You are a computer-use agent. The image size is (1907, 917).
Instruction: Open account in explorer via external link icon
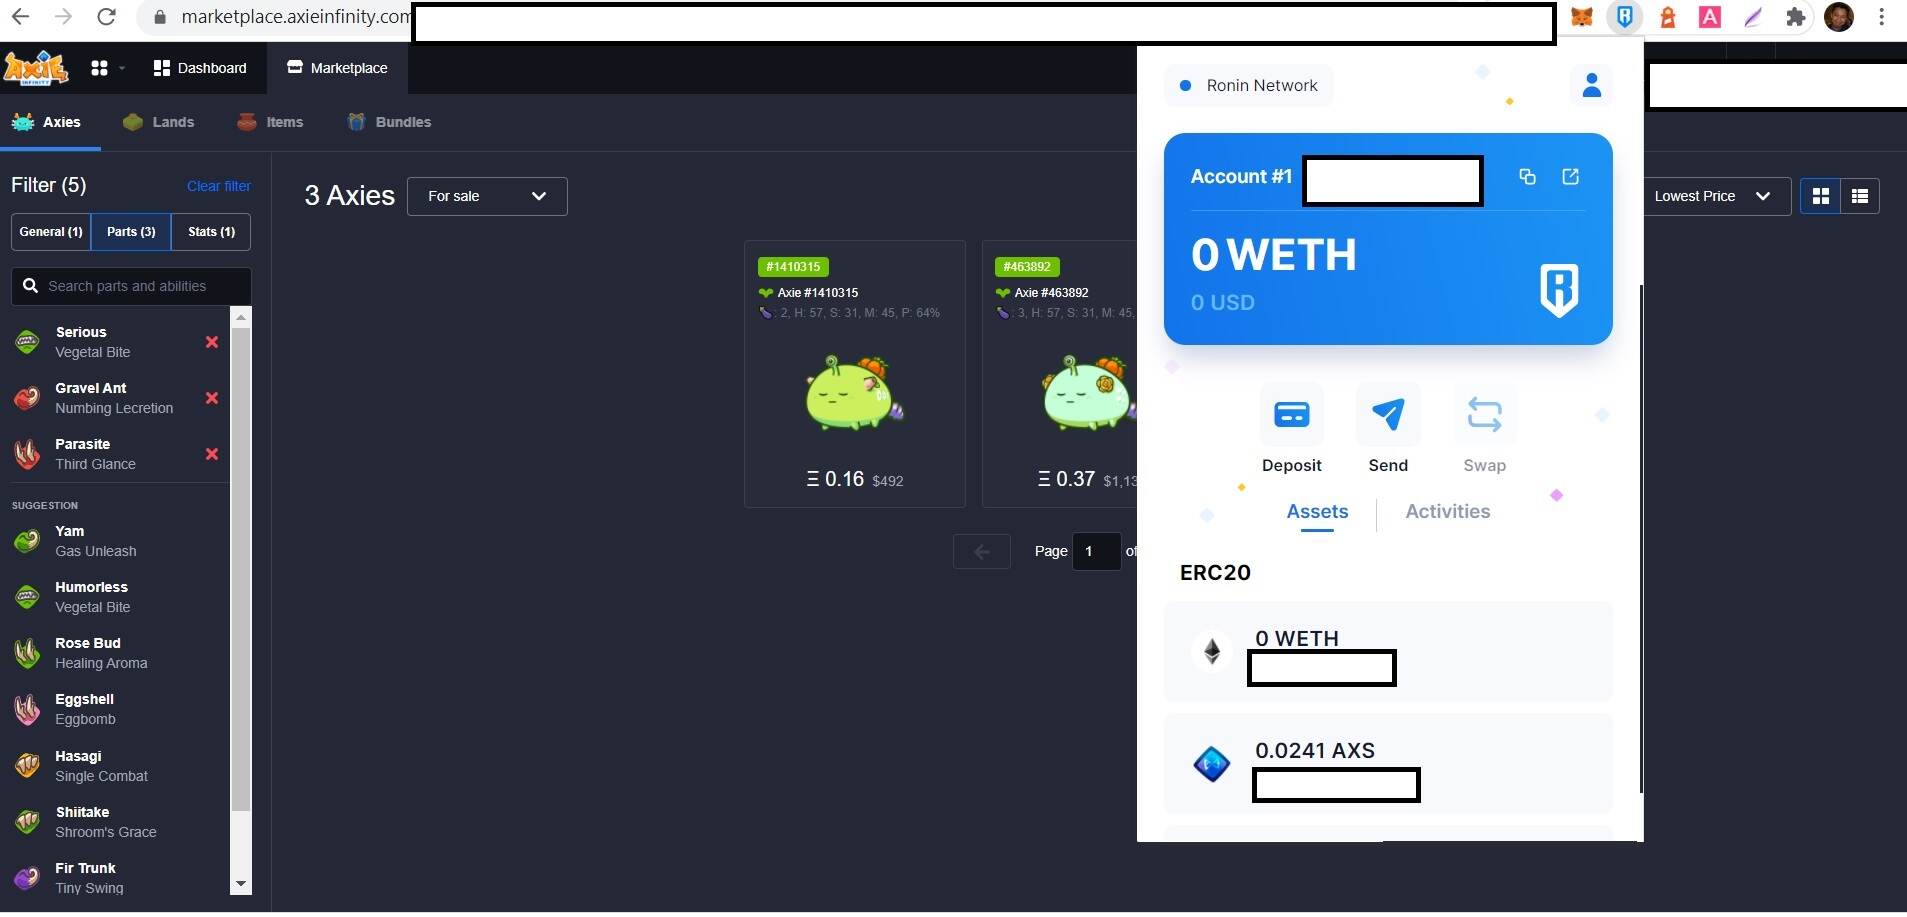(1570, 177)
